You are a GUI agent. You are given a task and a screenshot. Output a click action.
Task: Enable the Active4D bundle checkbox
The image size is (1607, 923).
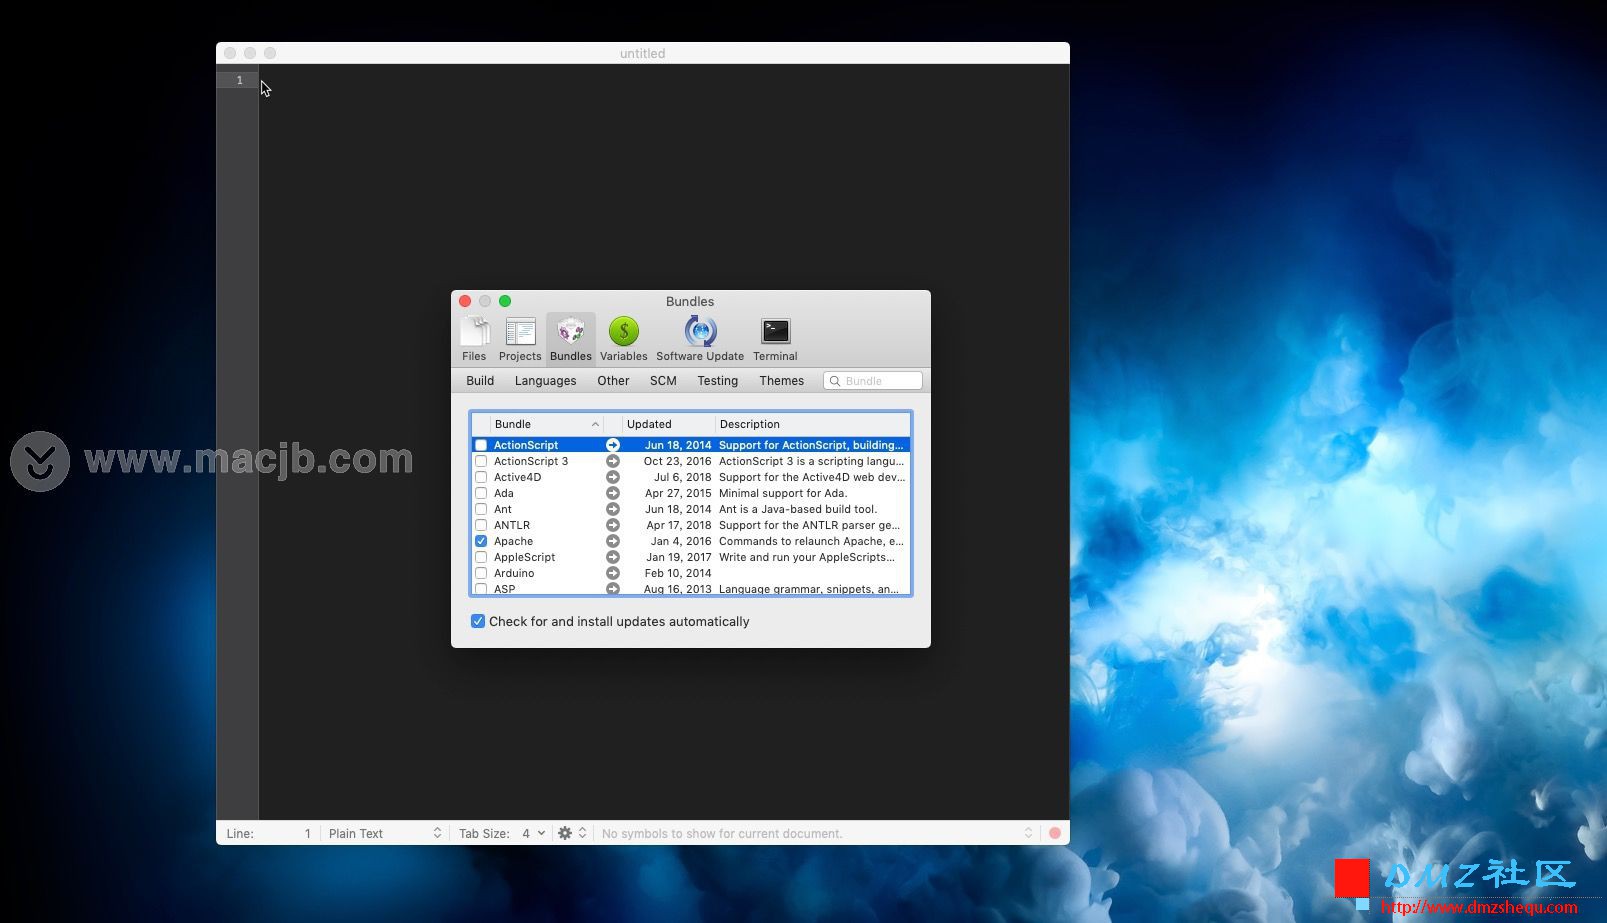[x=481, y=477]
